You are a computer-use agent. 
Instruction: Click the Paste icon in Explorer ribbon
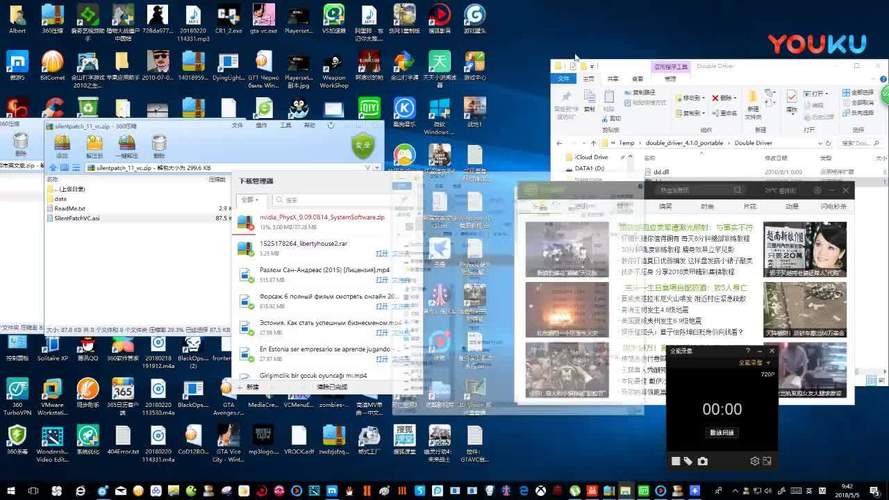pos(609,100)
